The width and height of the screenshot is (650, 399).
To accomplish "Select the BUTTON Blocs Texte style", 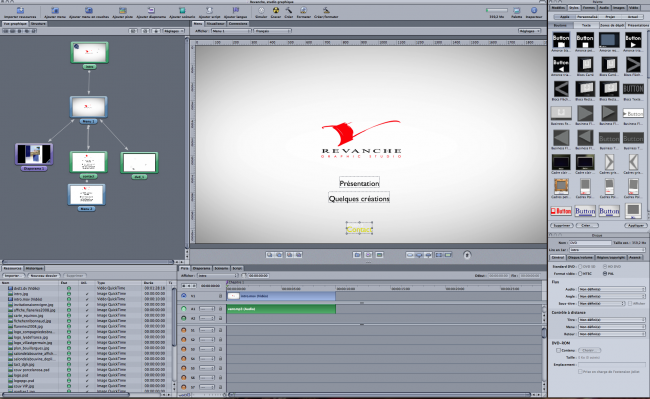I will [633, 89].
